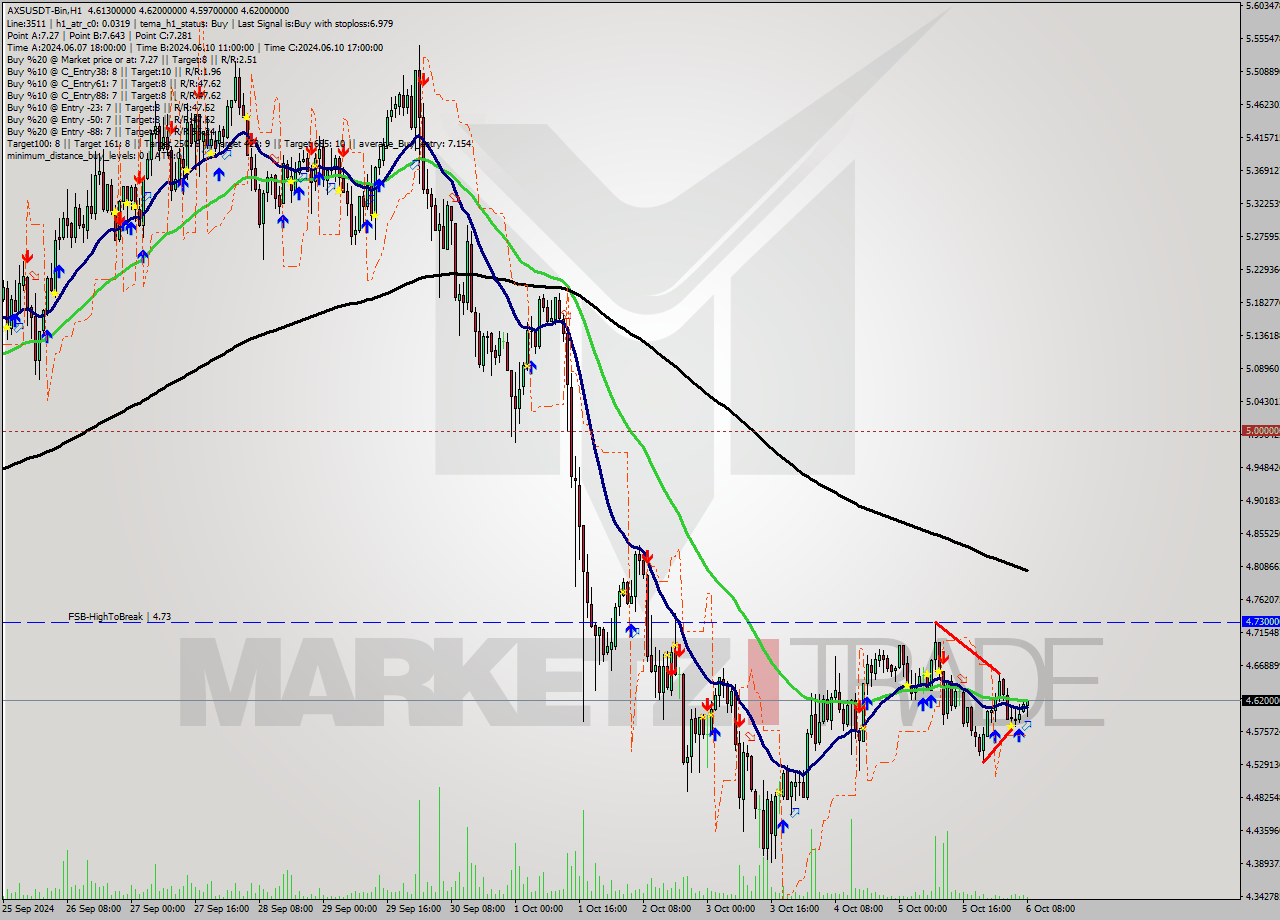Click the 3 Oct 00:00 time label
The image size is (1280, 920).
[x=731, y=909]
